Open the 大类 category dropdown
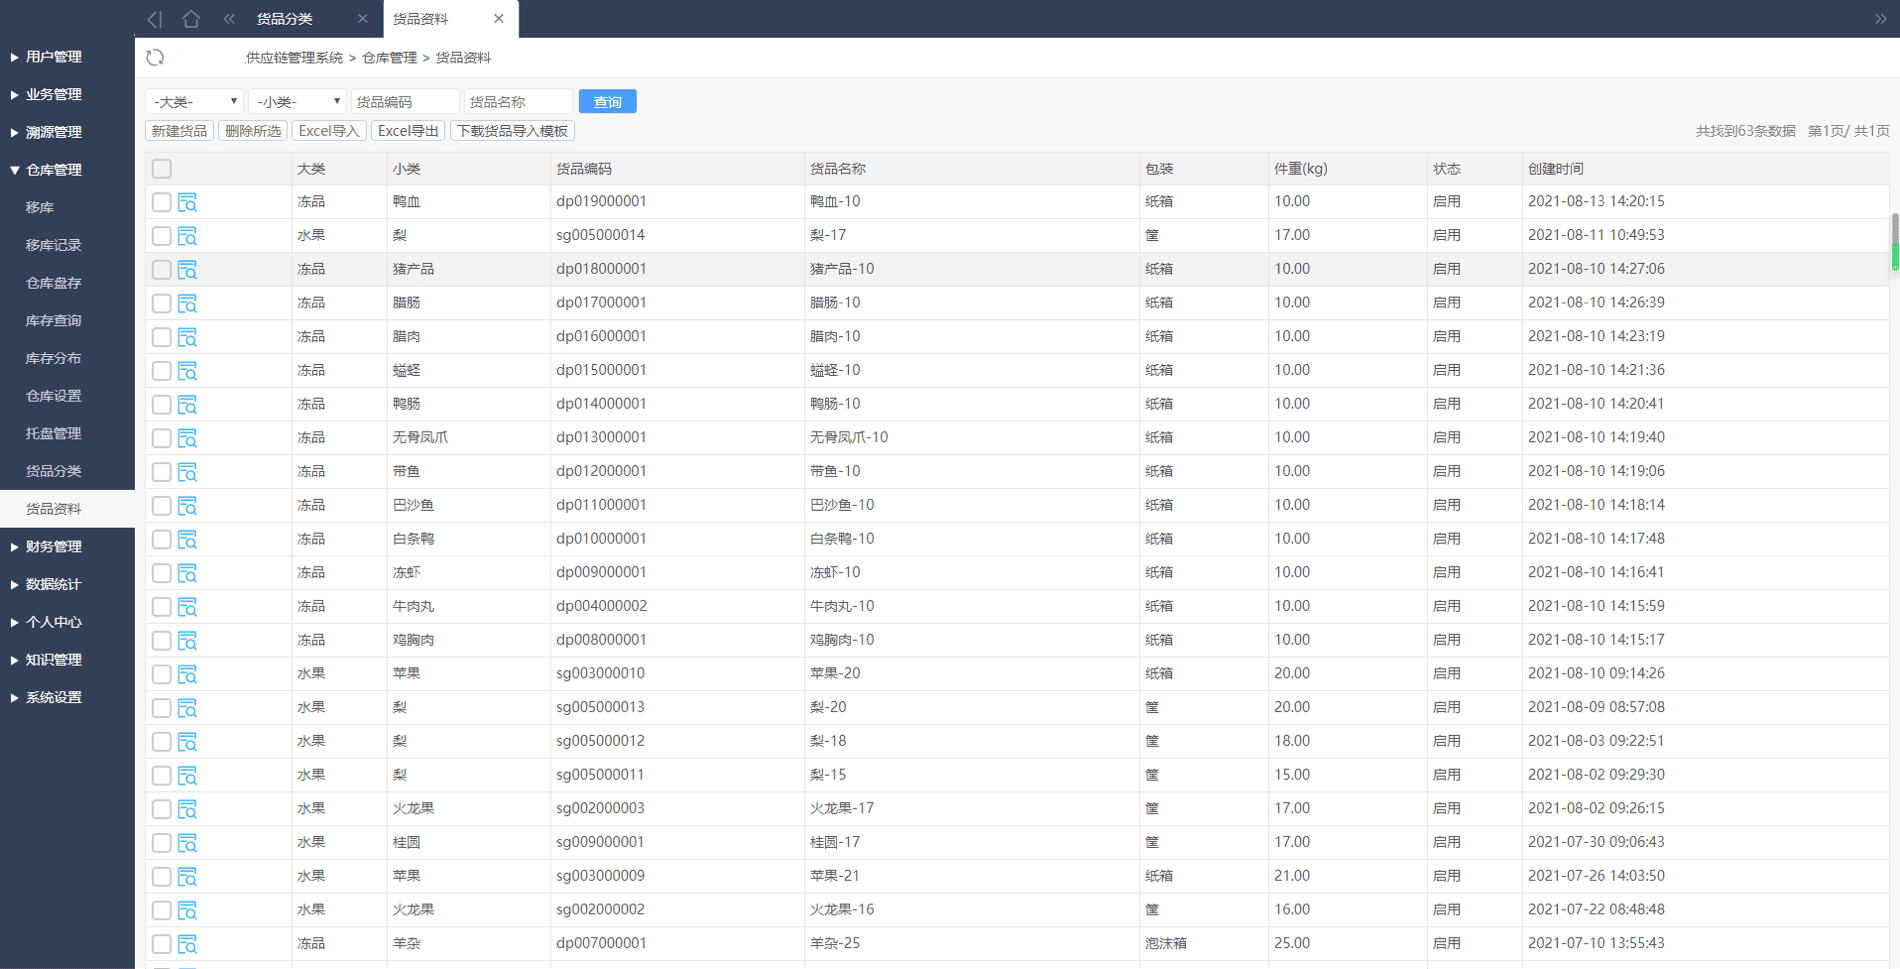The height and width of the screenshot is (969, 1900). click(194, 102)
